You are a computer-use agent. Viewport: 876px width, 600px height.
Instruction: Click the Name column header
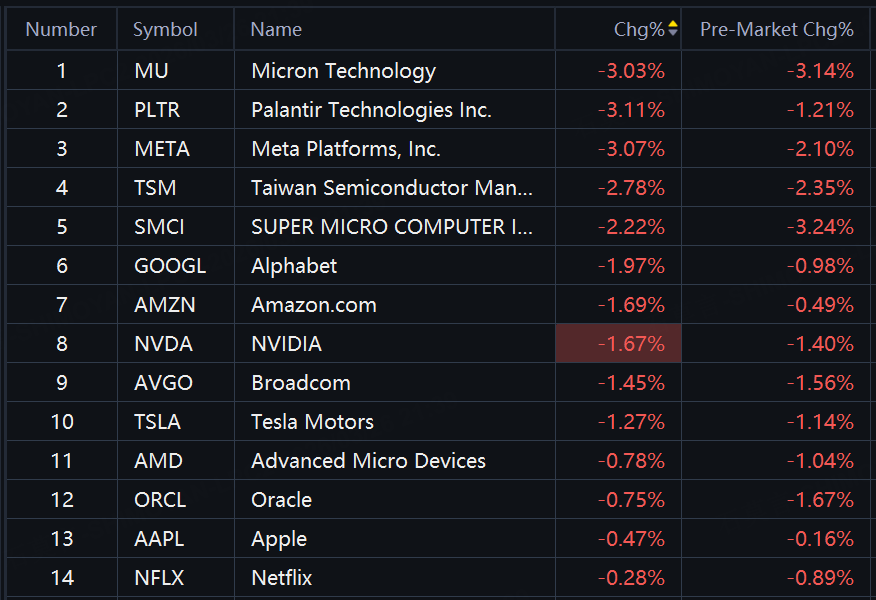tap(276, 30)
